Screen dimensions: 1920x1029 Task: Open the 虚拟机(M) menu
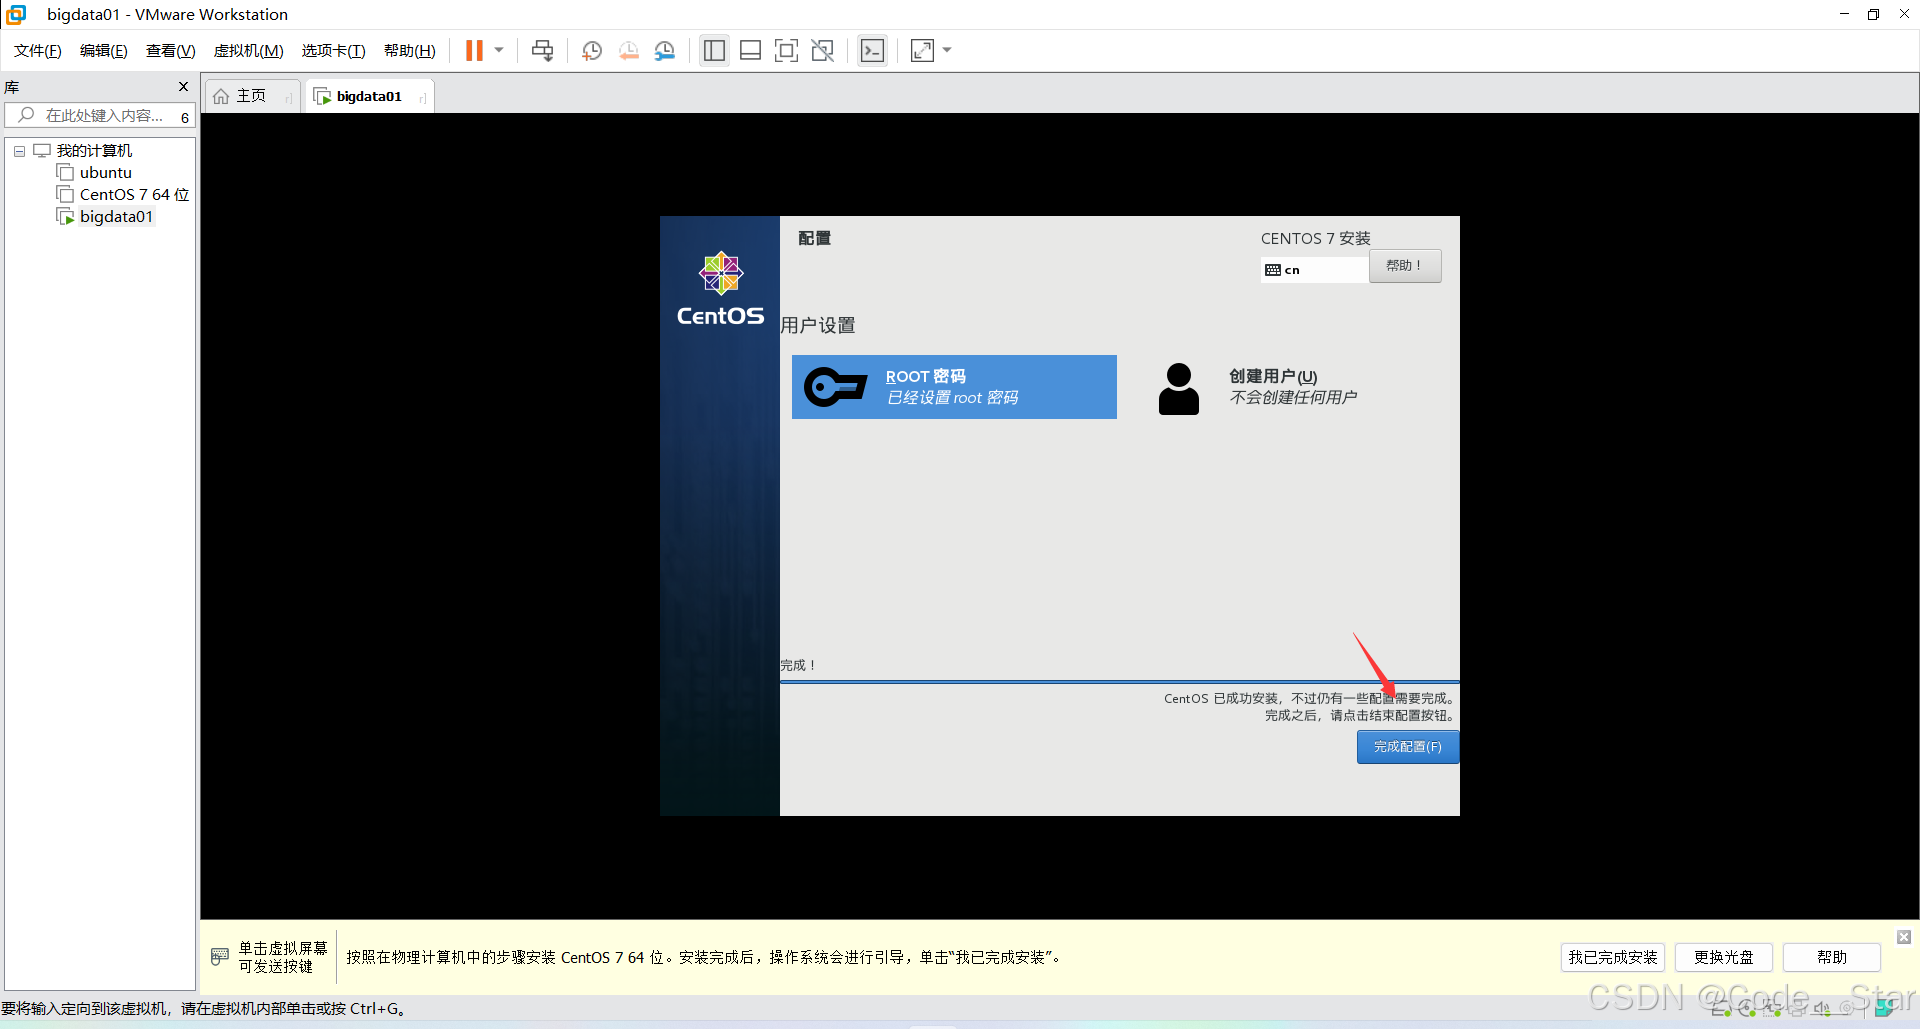coord(248,51)
